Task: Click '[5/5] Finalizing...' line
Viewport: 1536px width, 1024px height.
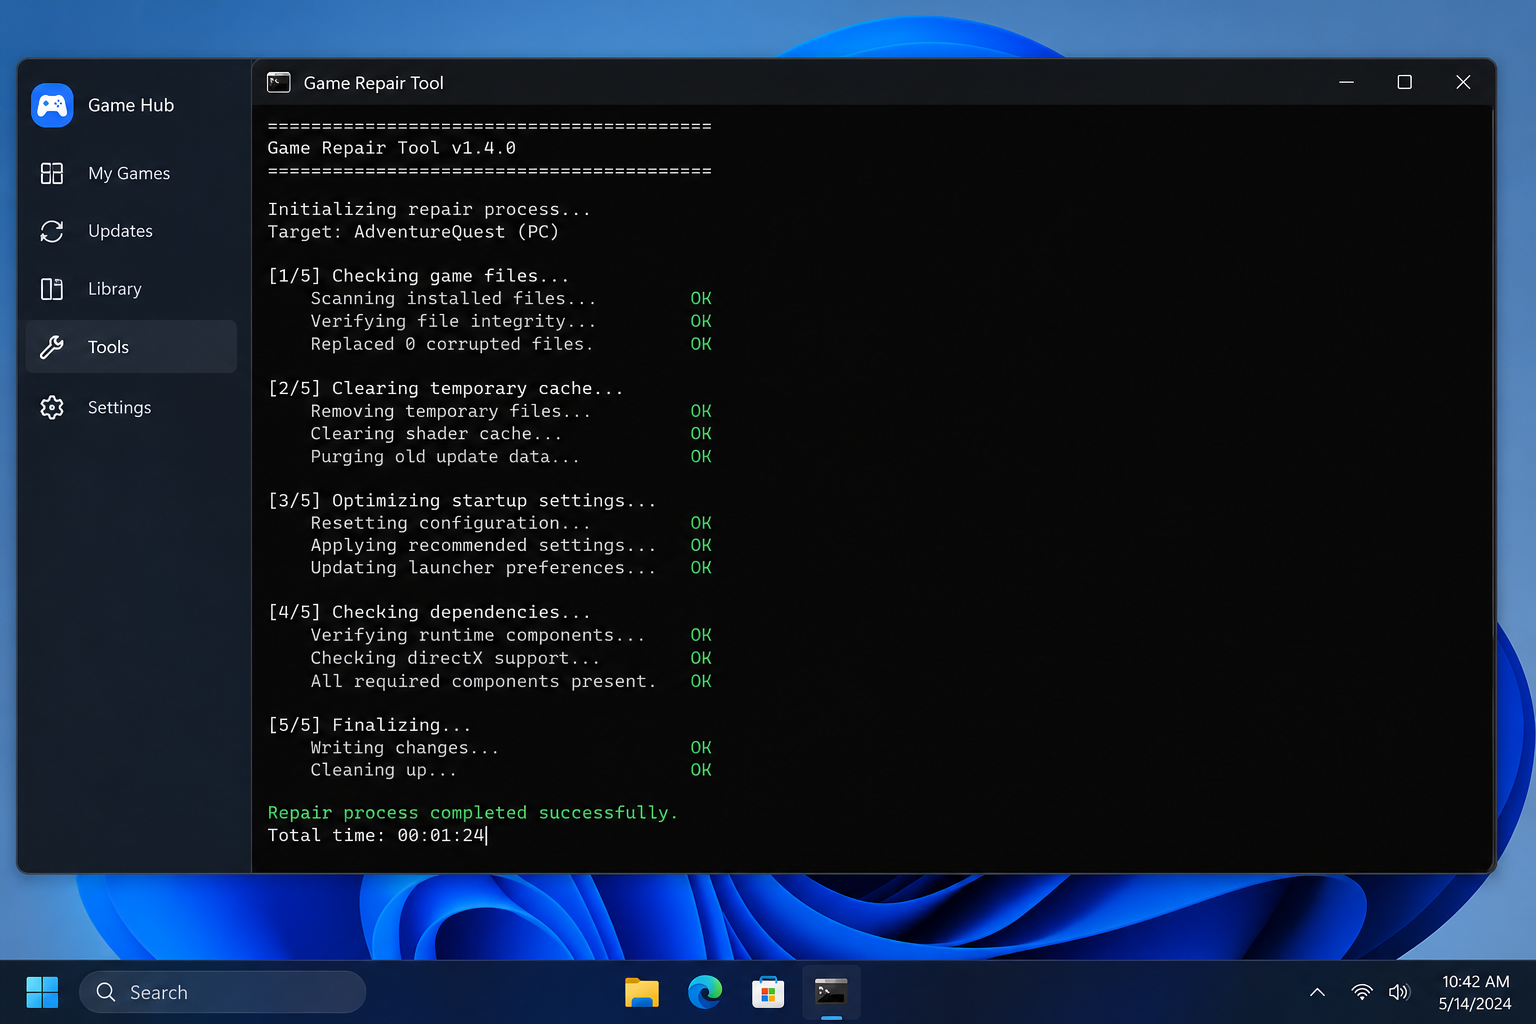Action: [369, 725]
